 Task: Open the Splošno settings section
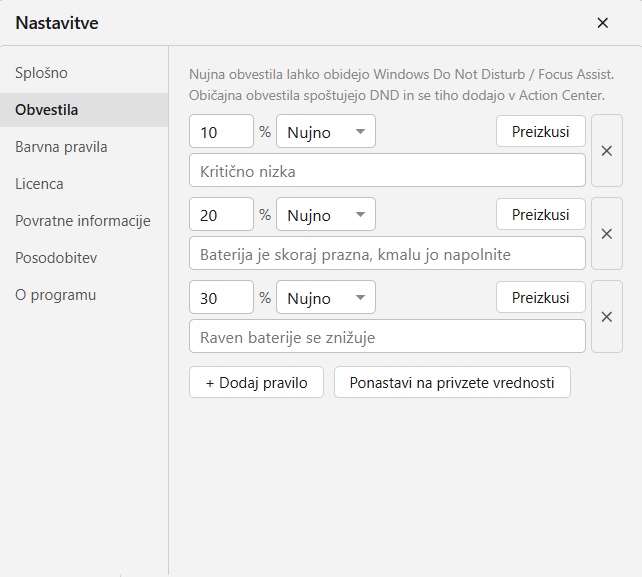pyautogui.click(x=84, y=73)
